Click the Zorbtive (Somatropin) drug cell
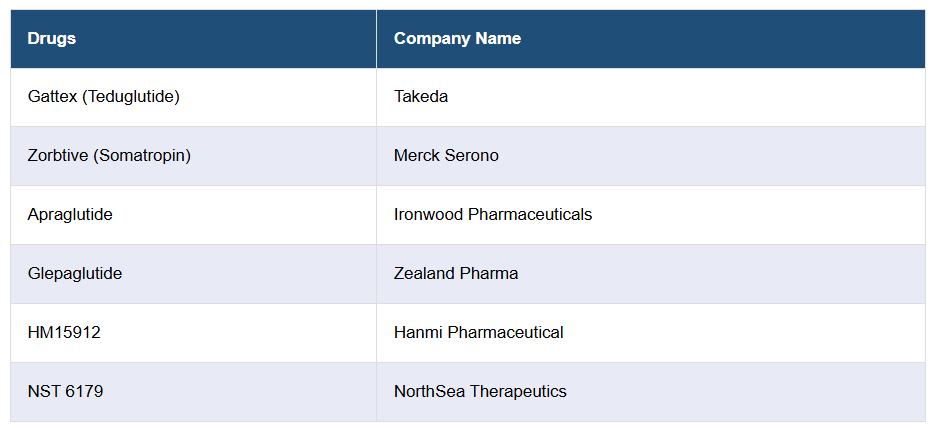 109,156
